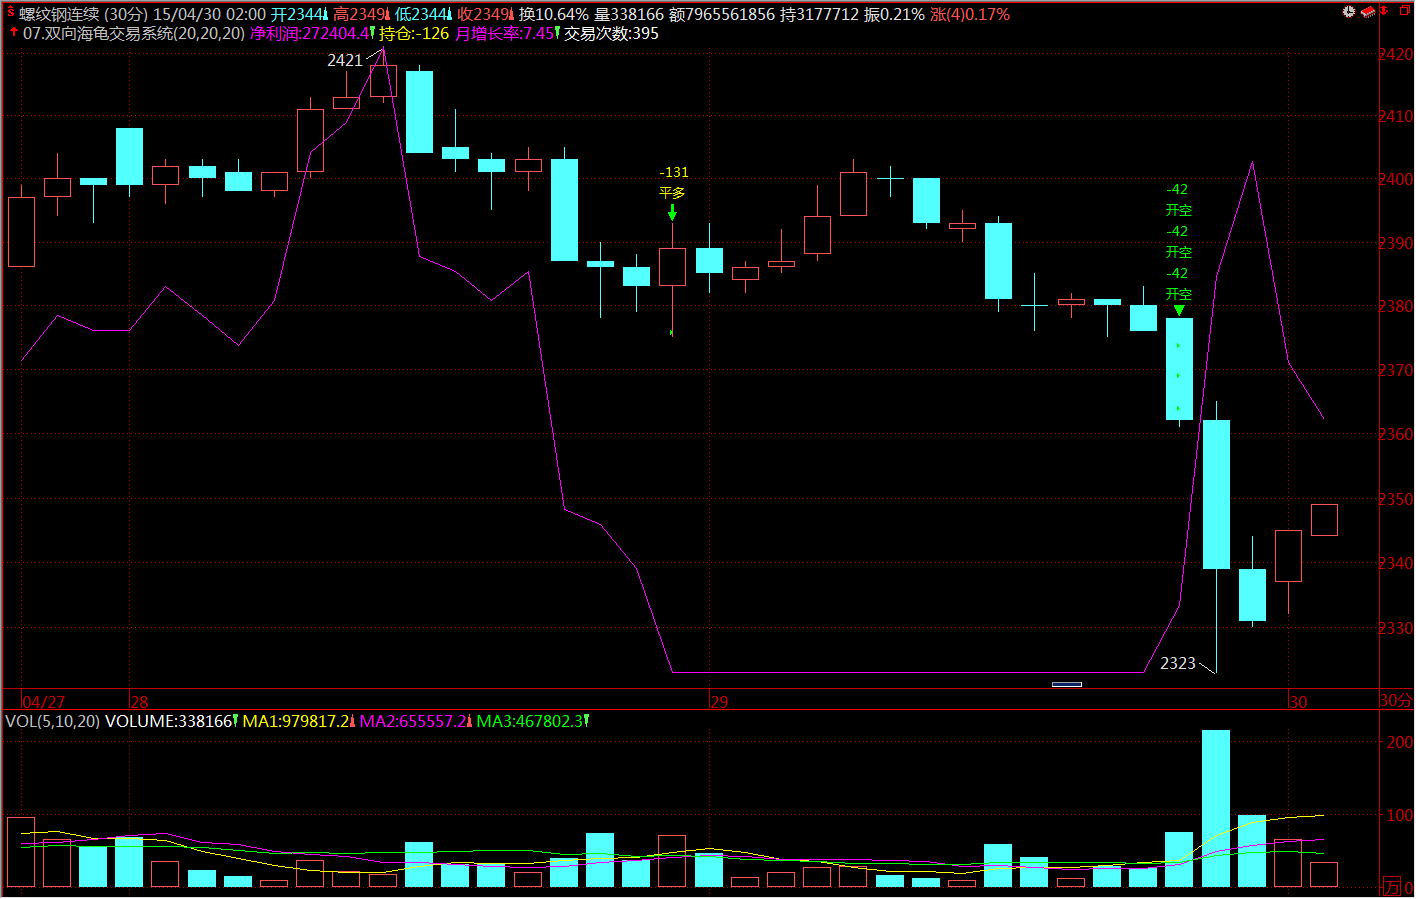
Task: Click the 2421 high price annotation
Action: click(x=345, y=60)
